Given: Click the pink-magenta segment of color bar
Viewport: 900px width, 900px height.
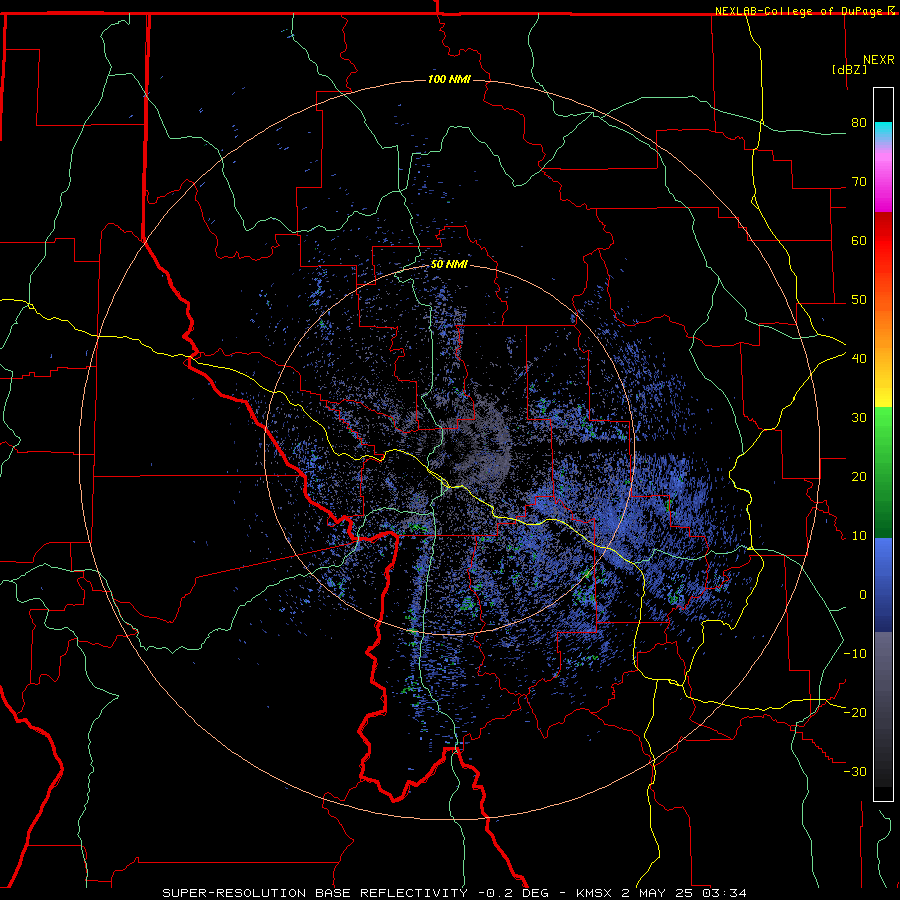Looking at the screenshot, I should pos(883,178).
